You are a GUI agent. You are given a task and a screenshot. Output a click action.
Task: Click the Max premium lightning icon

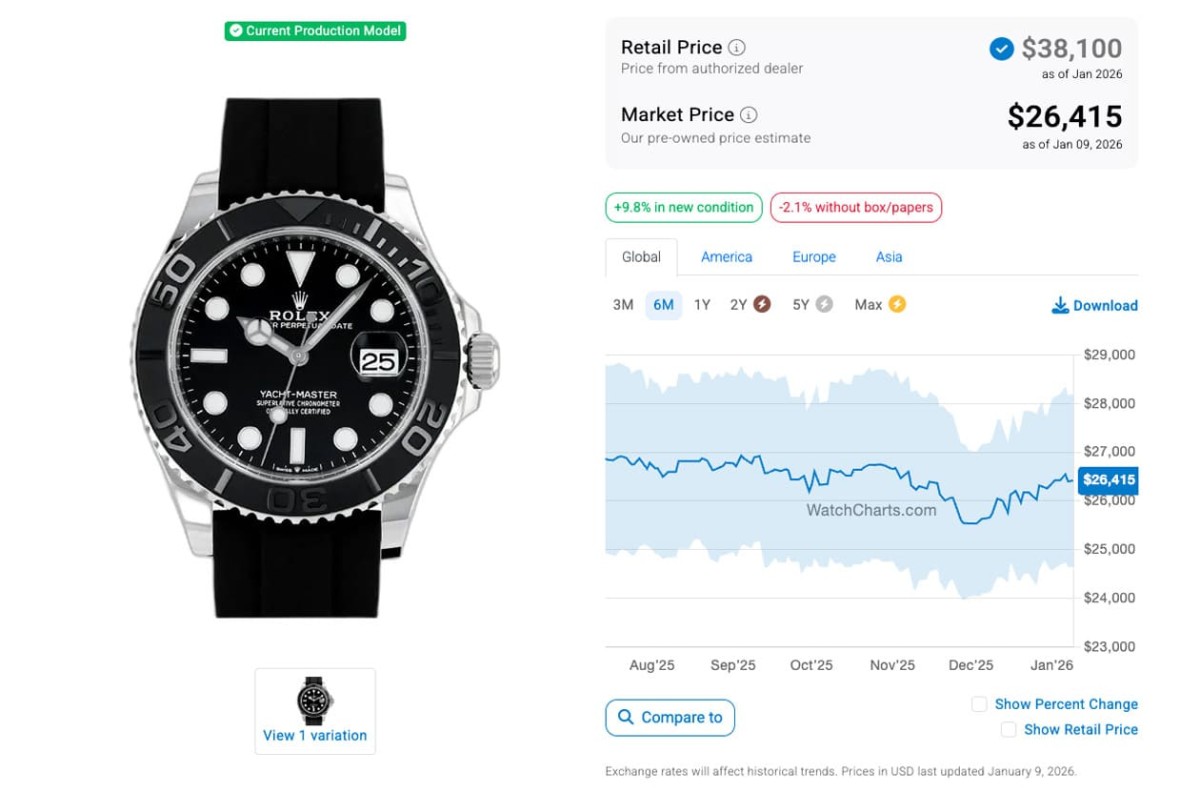897,304
